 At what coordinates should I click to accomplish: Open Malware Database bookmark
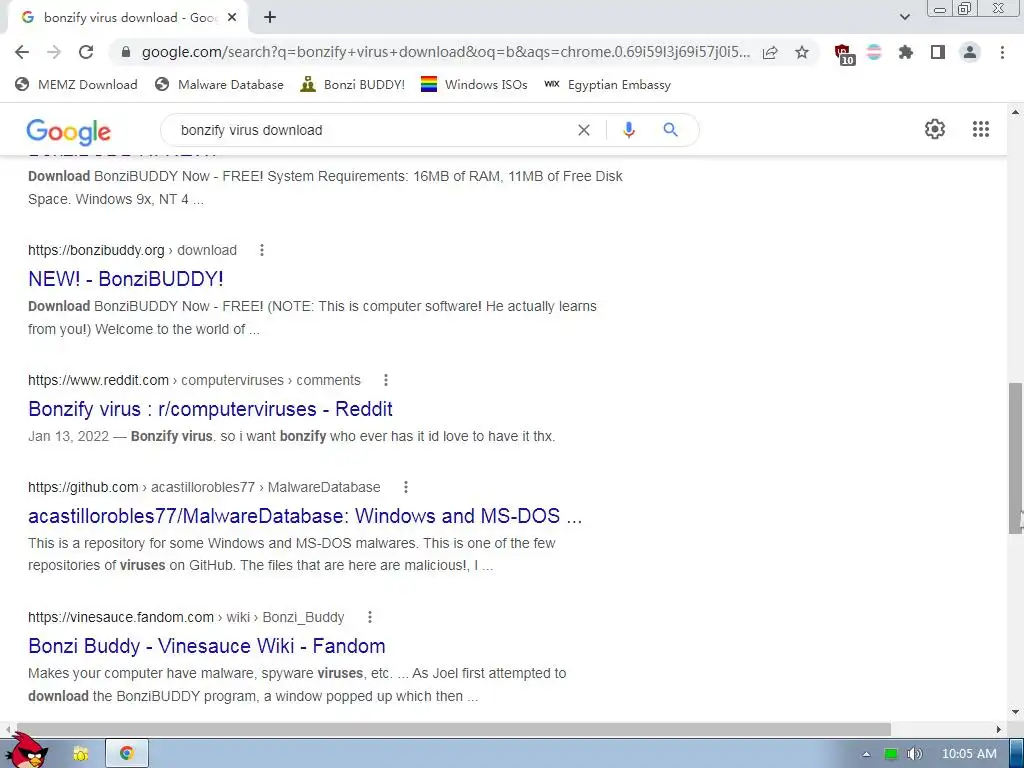(219, 84)
